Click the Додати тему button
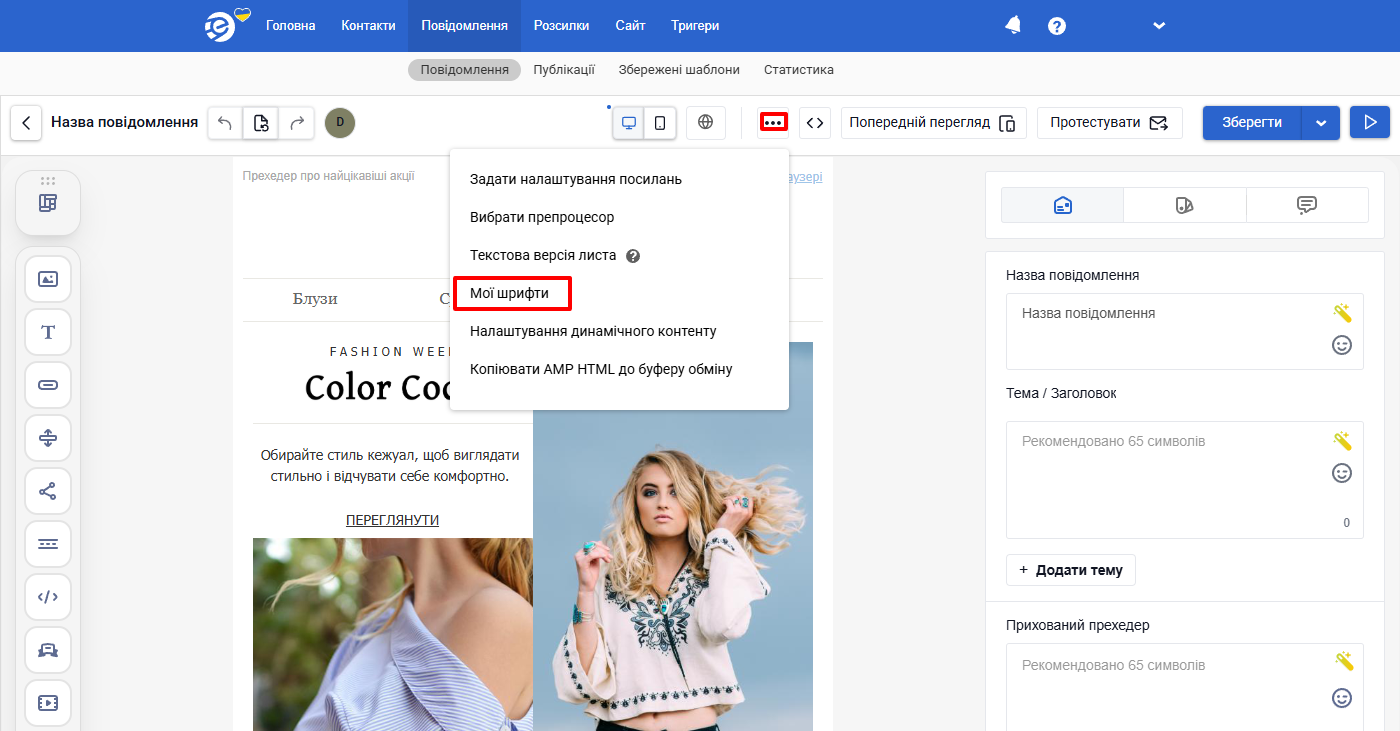 tap(1071, 570)
